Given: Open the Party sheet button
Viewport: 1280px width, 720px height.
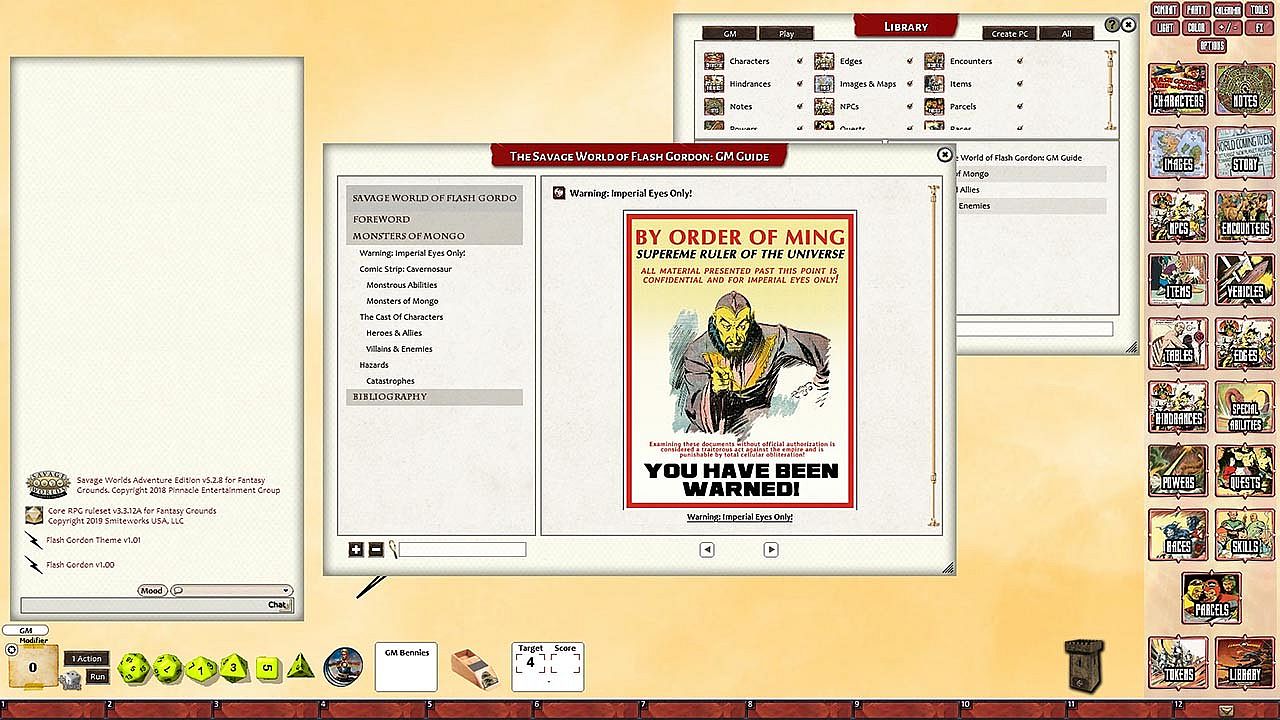Looking at the screenshot, I should tap(1196, 10).
